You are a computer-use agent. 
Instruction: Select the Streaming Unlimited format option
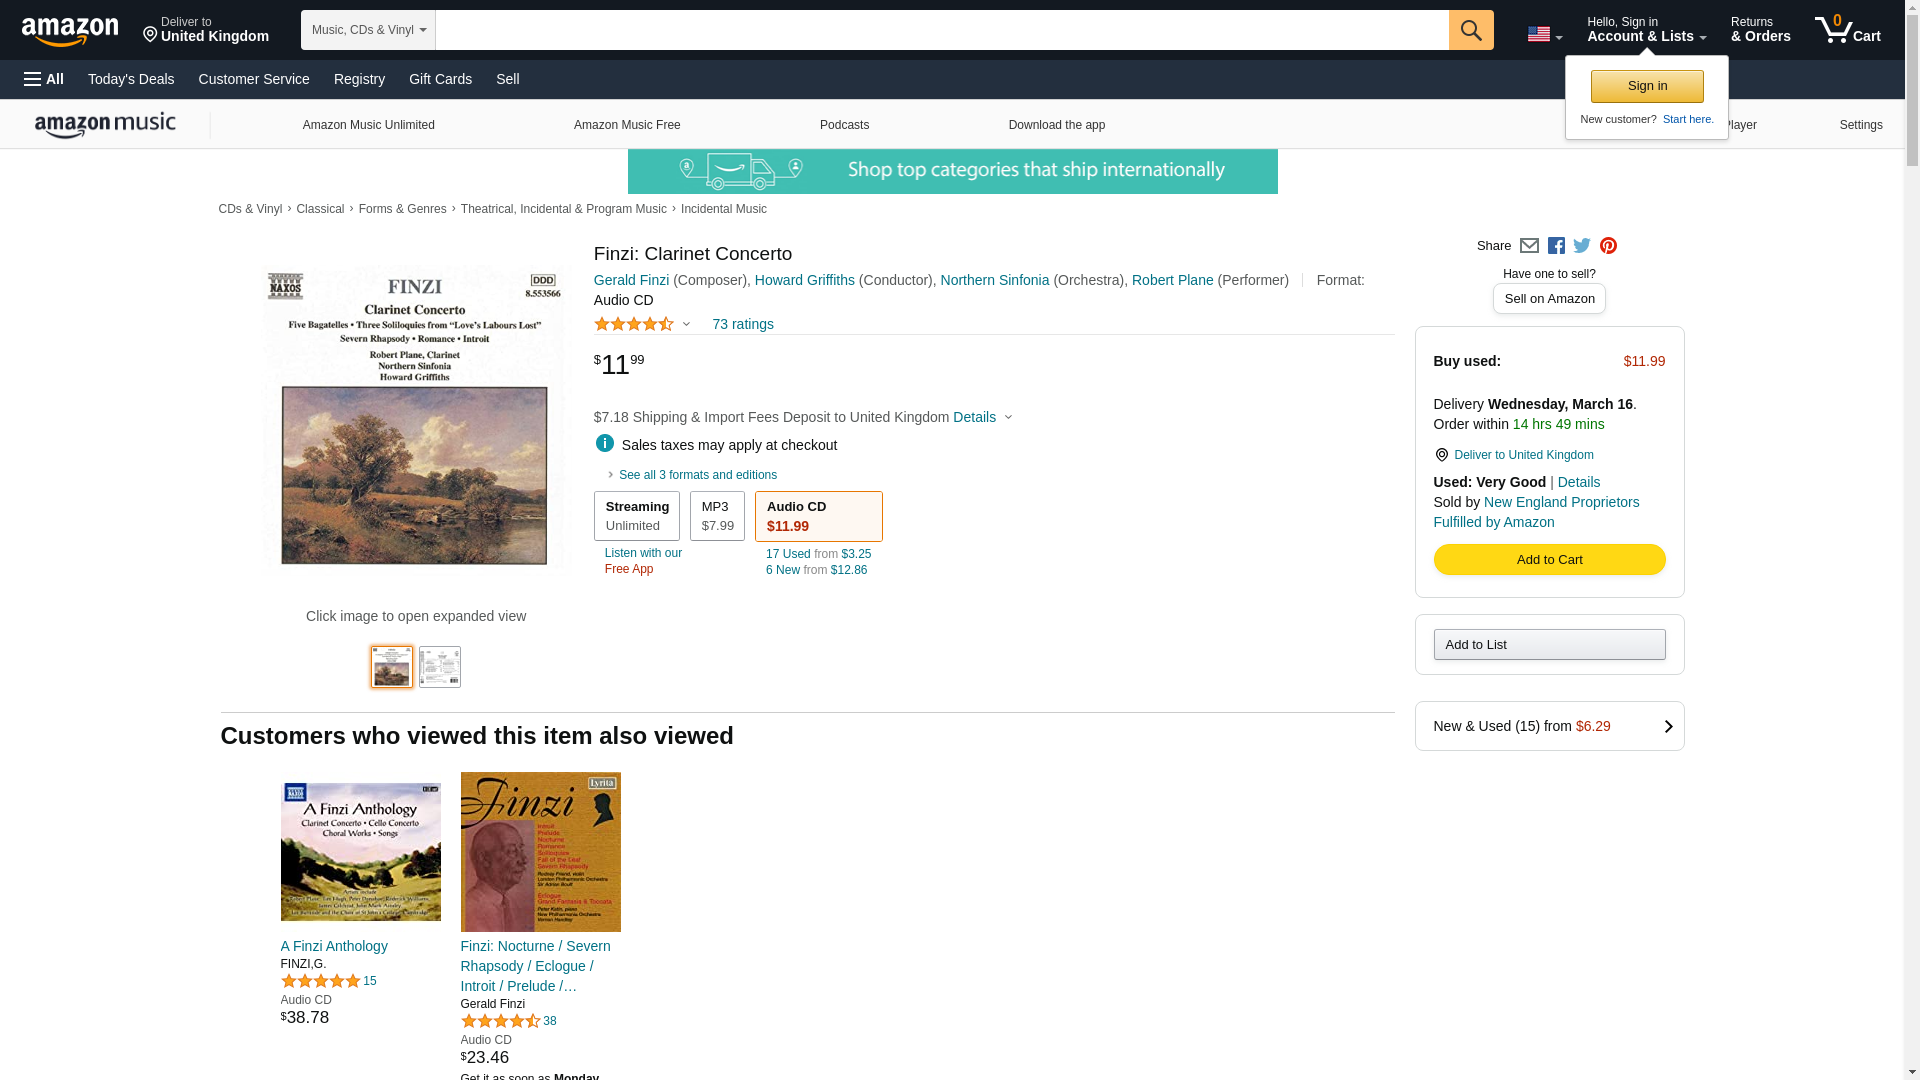pos(636,516)
